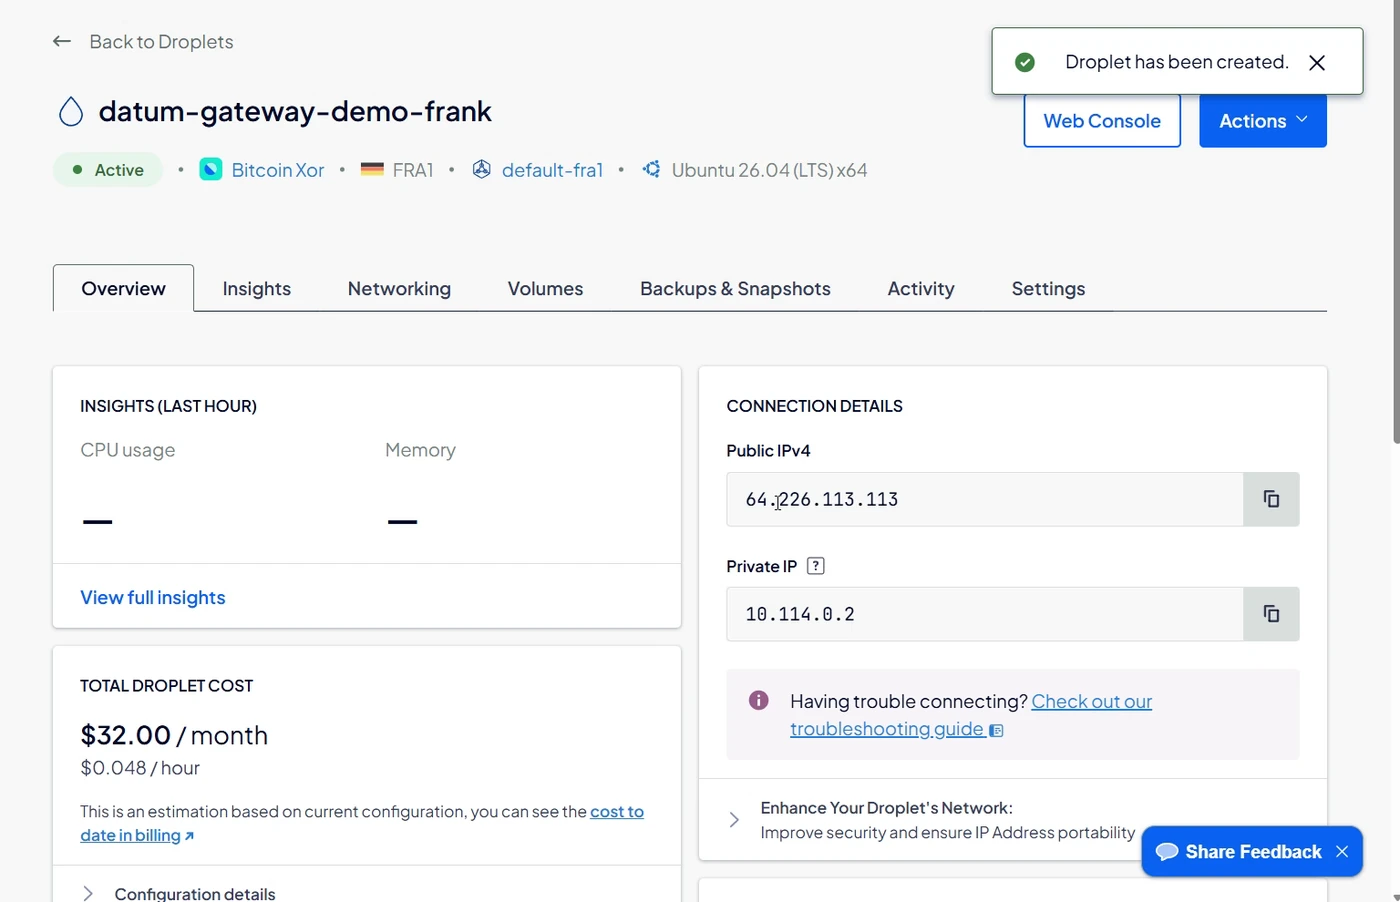Click the Ubuntu image icon

[651, 169]
